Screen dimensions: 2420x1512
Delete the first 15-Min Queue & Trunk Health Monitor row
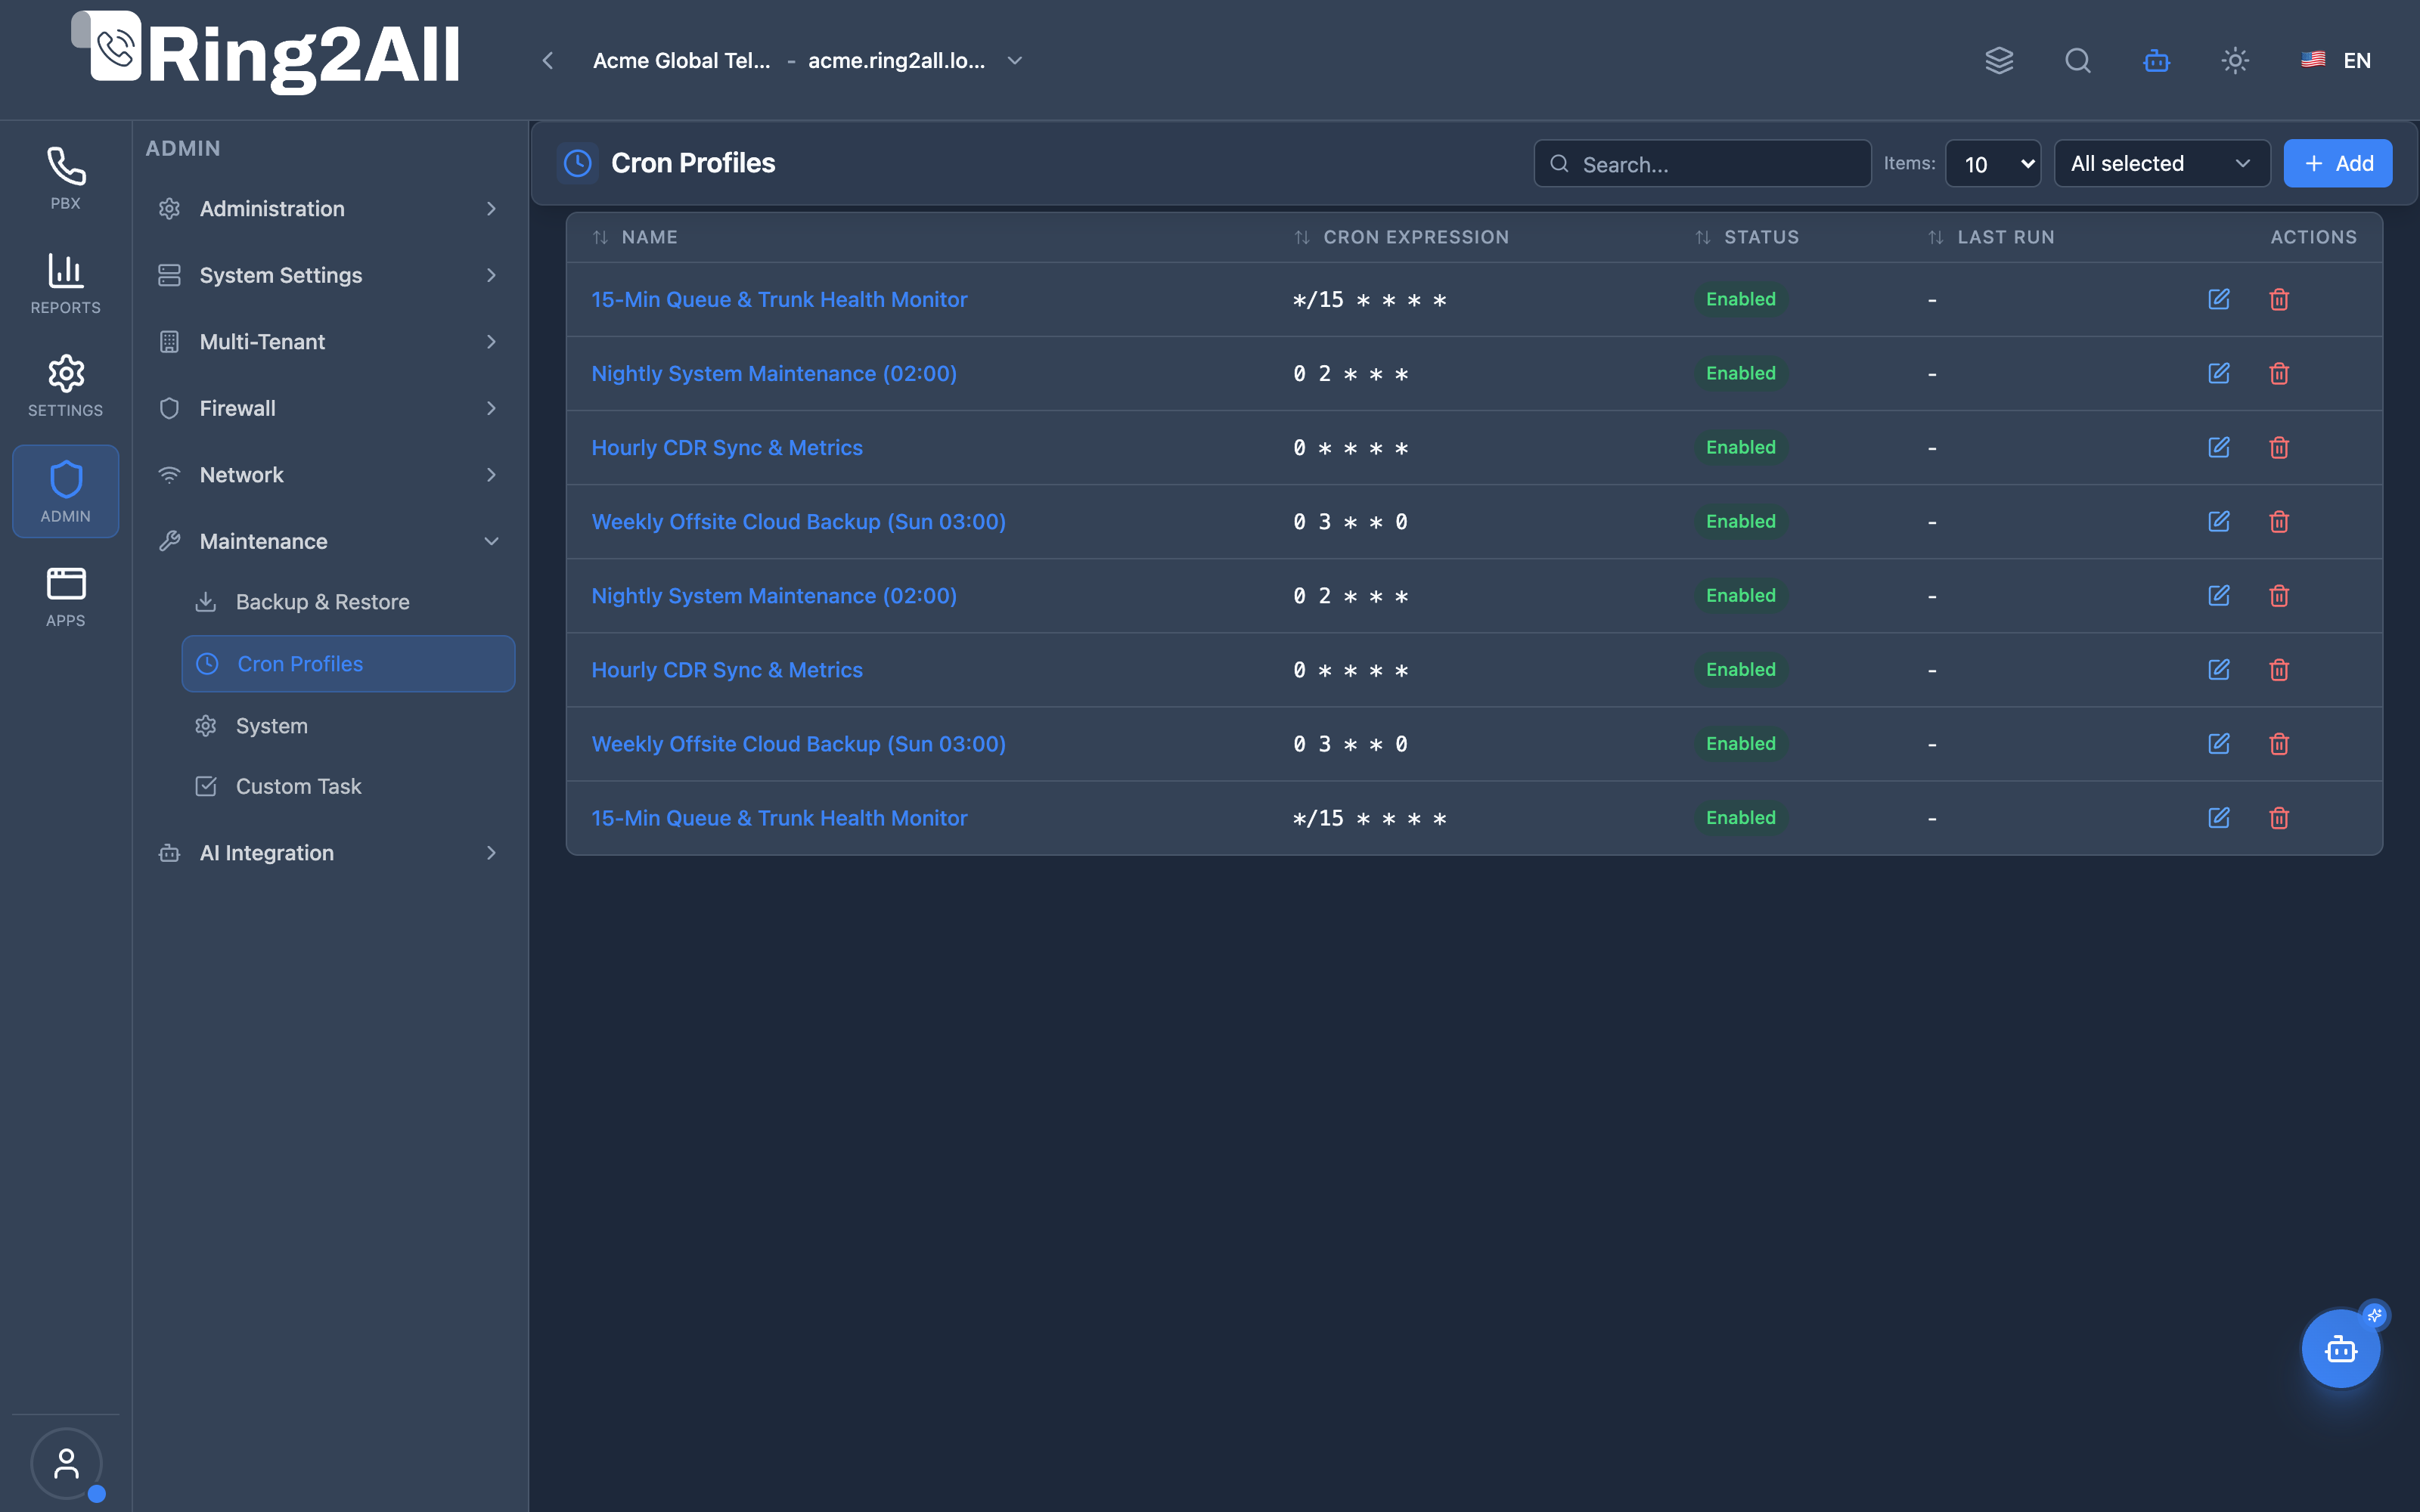tap(2279, 299)
